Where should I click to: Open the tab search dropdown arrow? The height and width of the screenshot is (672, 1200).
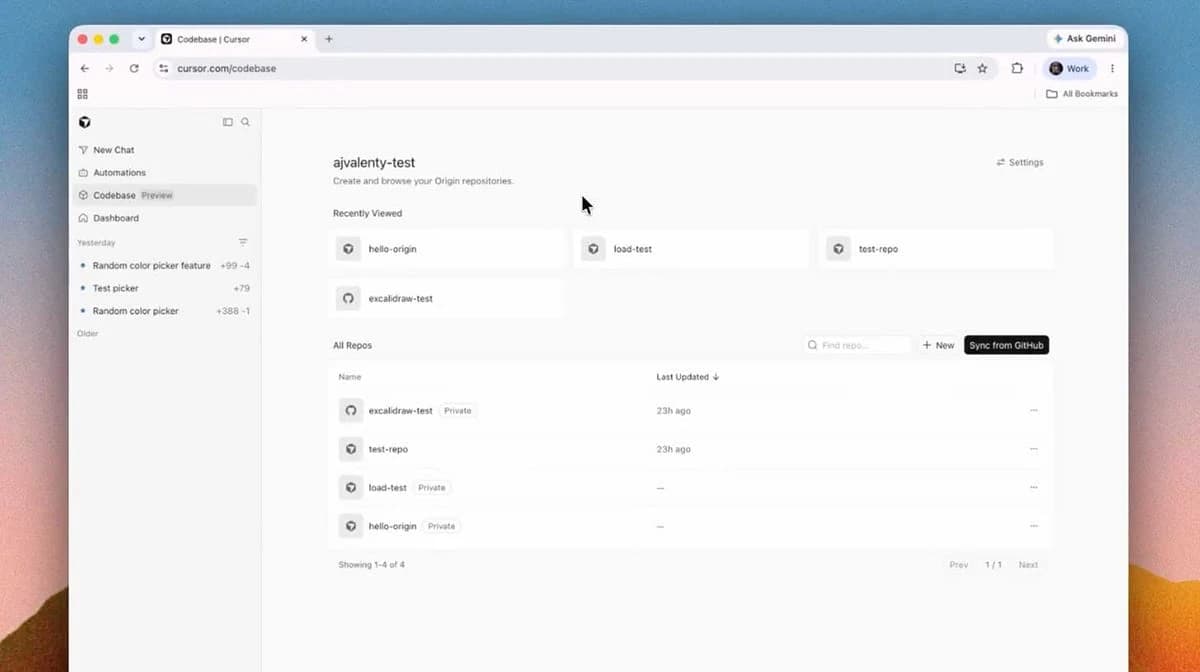tap(141, 39)
